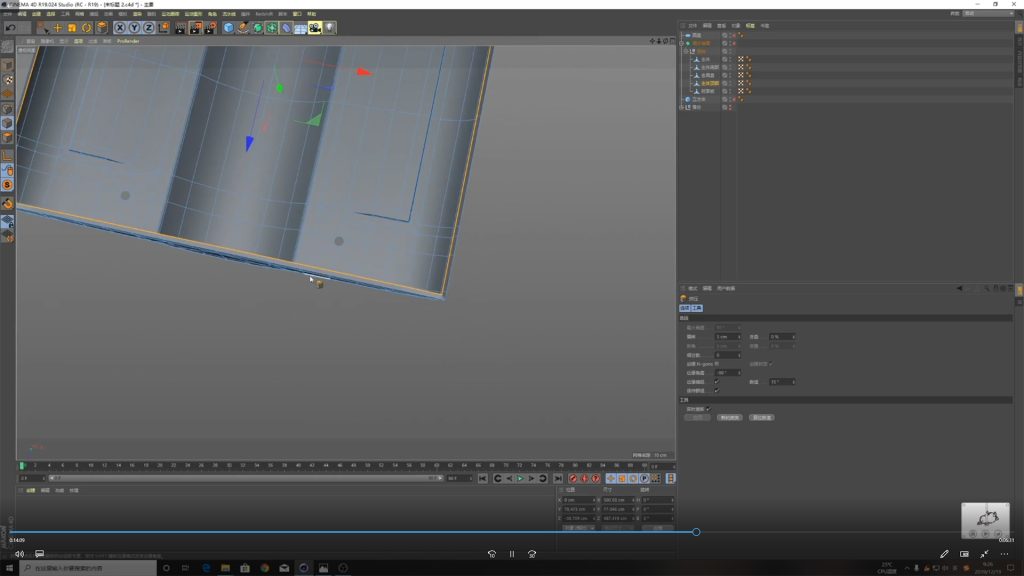
Task: Click the Light bulb icon in the toolbar
Action: (x=329, y=28)
